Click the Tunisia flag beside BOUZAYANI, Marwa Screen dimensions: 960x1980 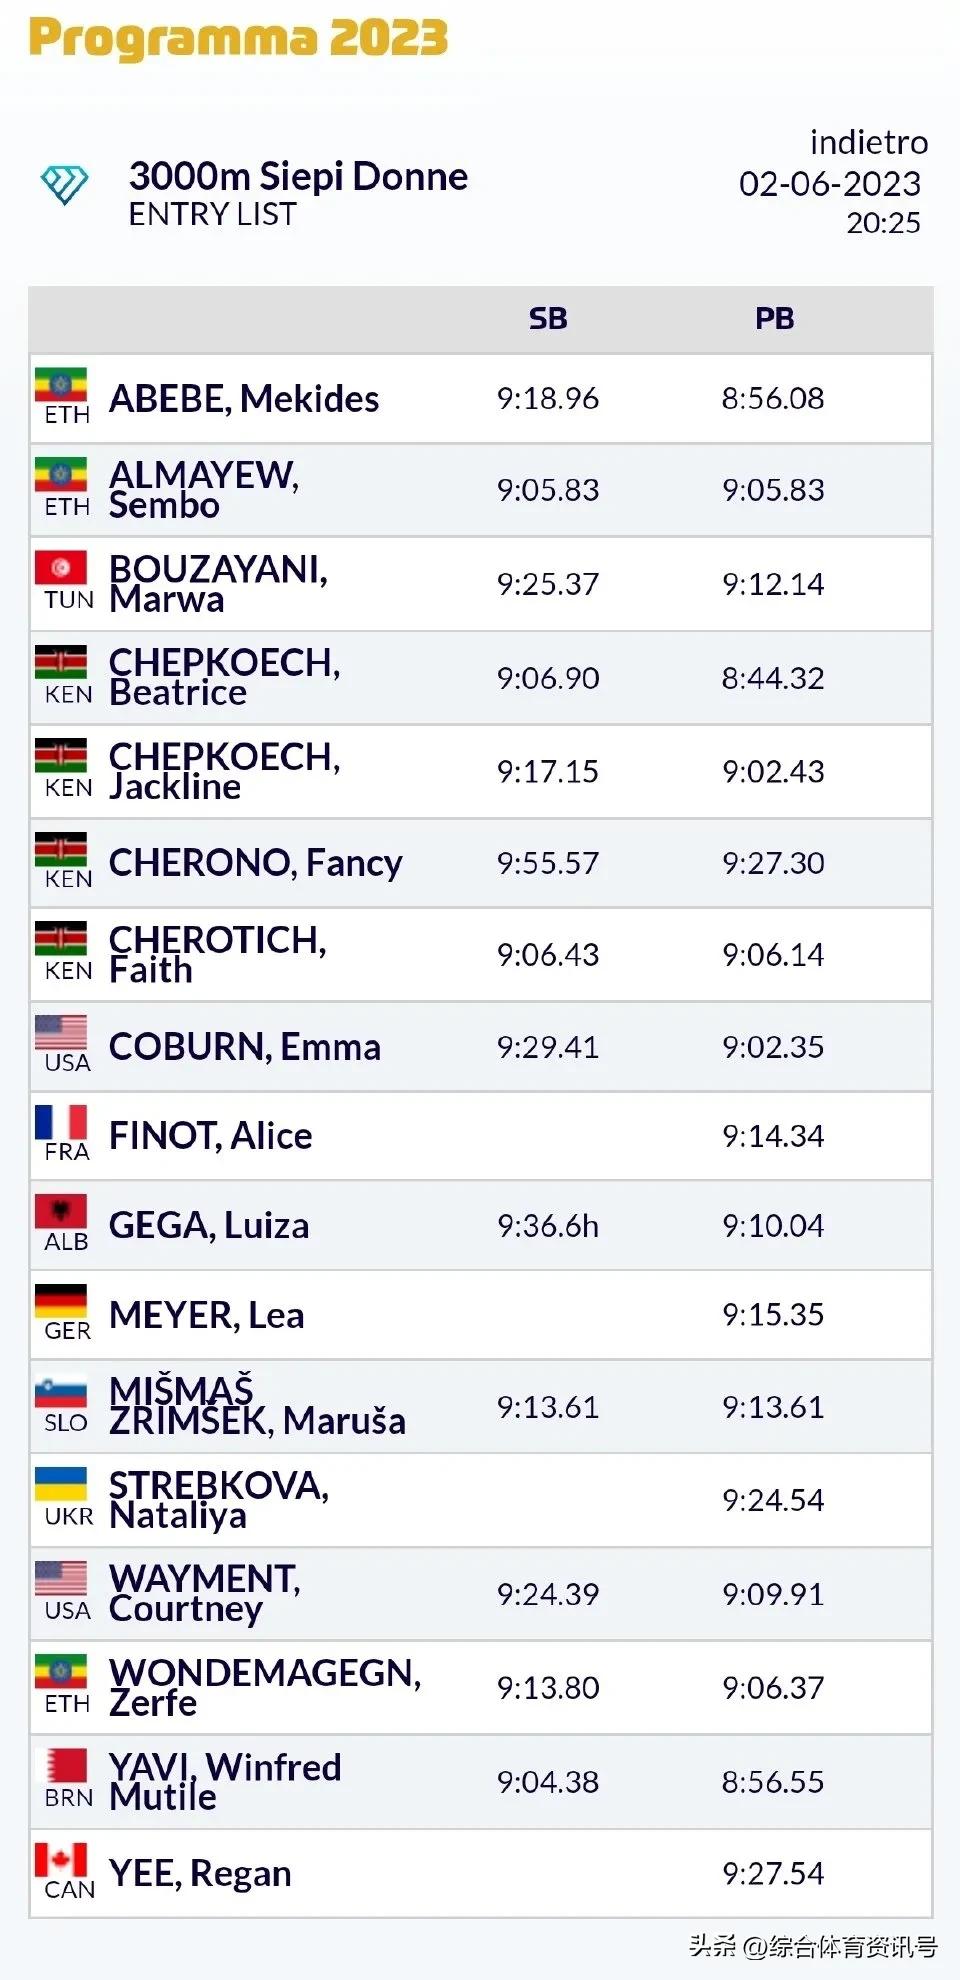click(61, 568)
